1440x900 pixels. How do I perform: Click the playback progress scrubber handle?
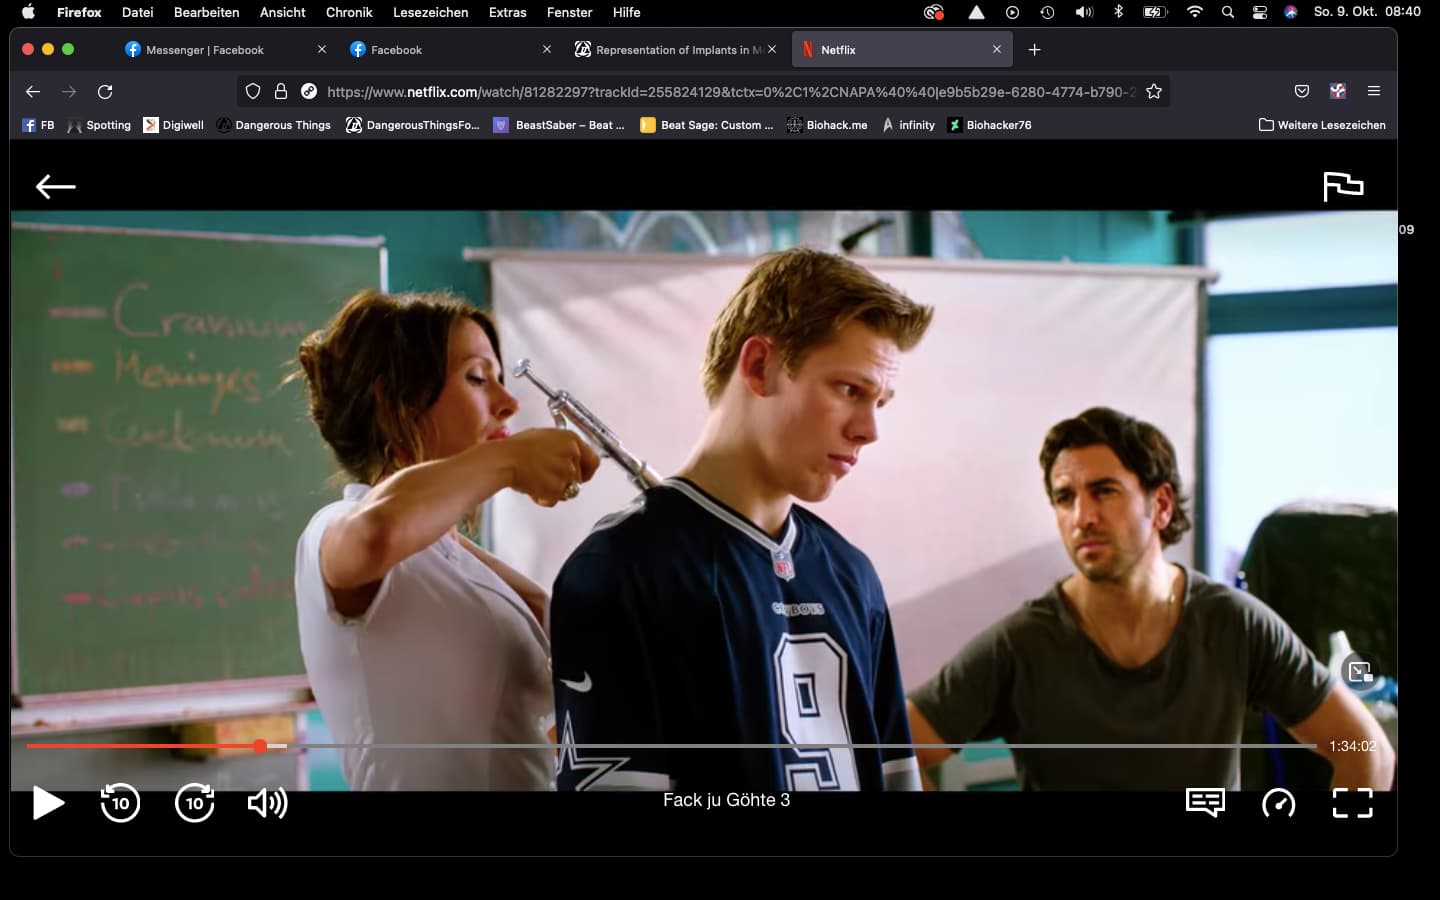coord(260,746)
